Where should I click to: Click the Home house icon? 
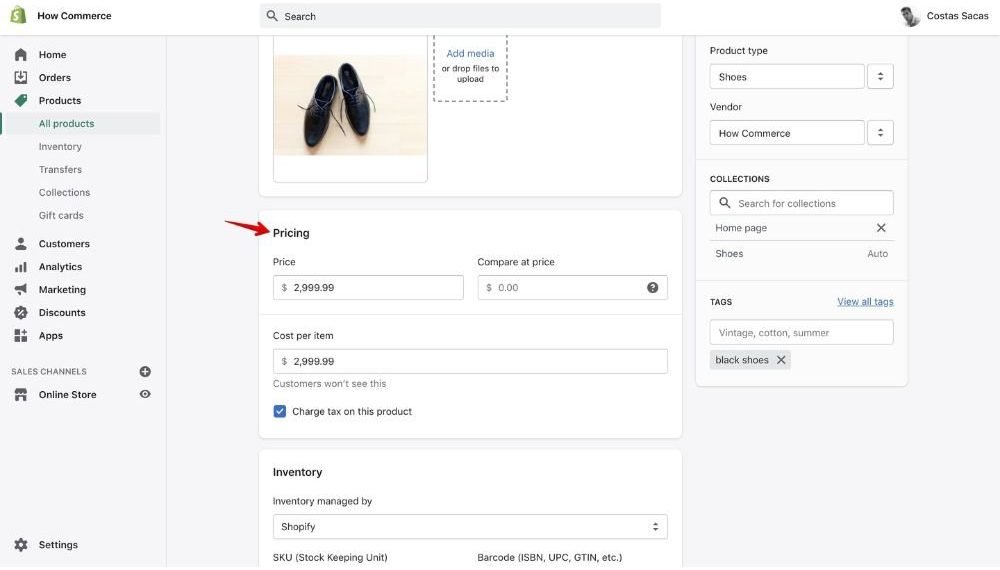(20, 55)
